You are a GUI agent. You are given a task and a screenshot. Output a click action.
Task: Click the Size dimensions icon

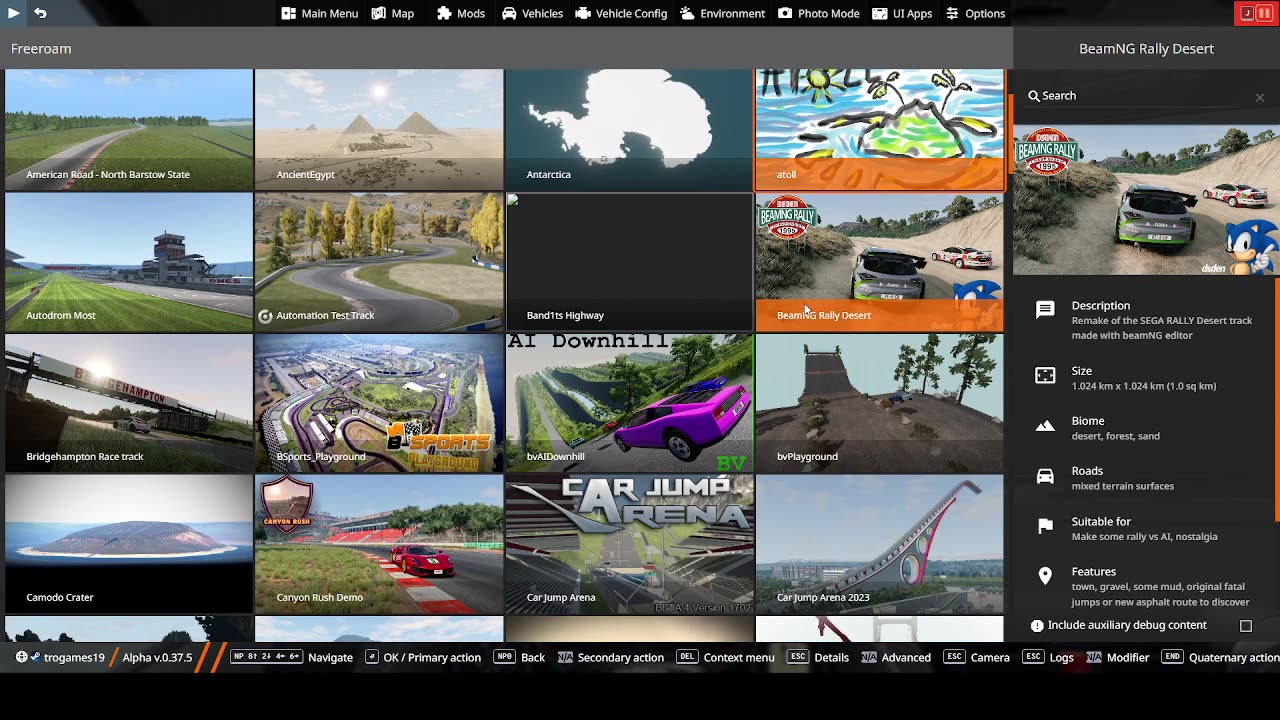[x=1045, y=375]
